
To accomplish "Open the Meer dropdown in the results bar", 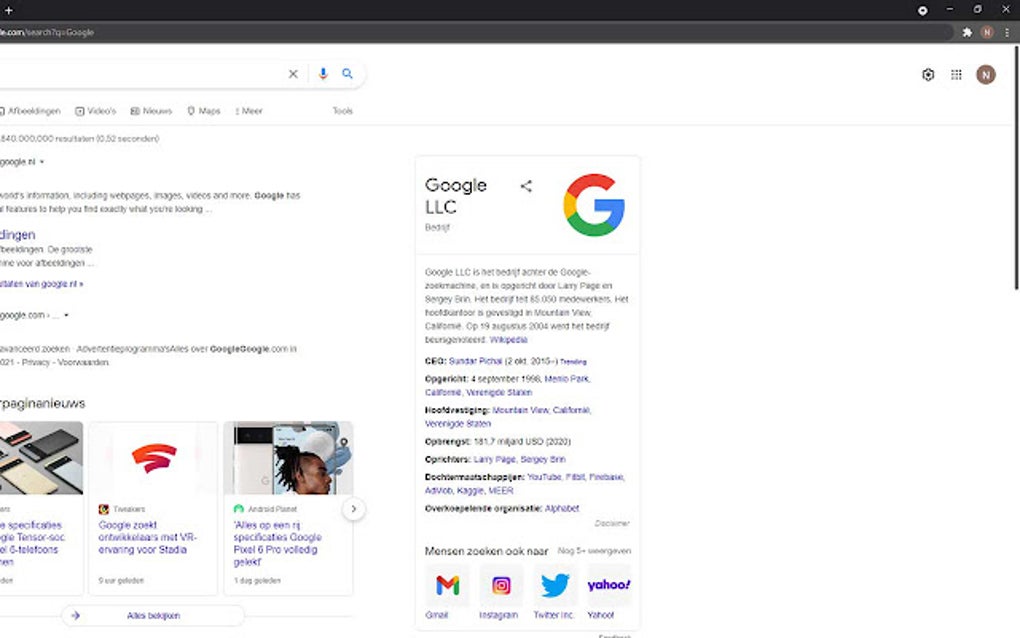I will (x=246, y=111).
